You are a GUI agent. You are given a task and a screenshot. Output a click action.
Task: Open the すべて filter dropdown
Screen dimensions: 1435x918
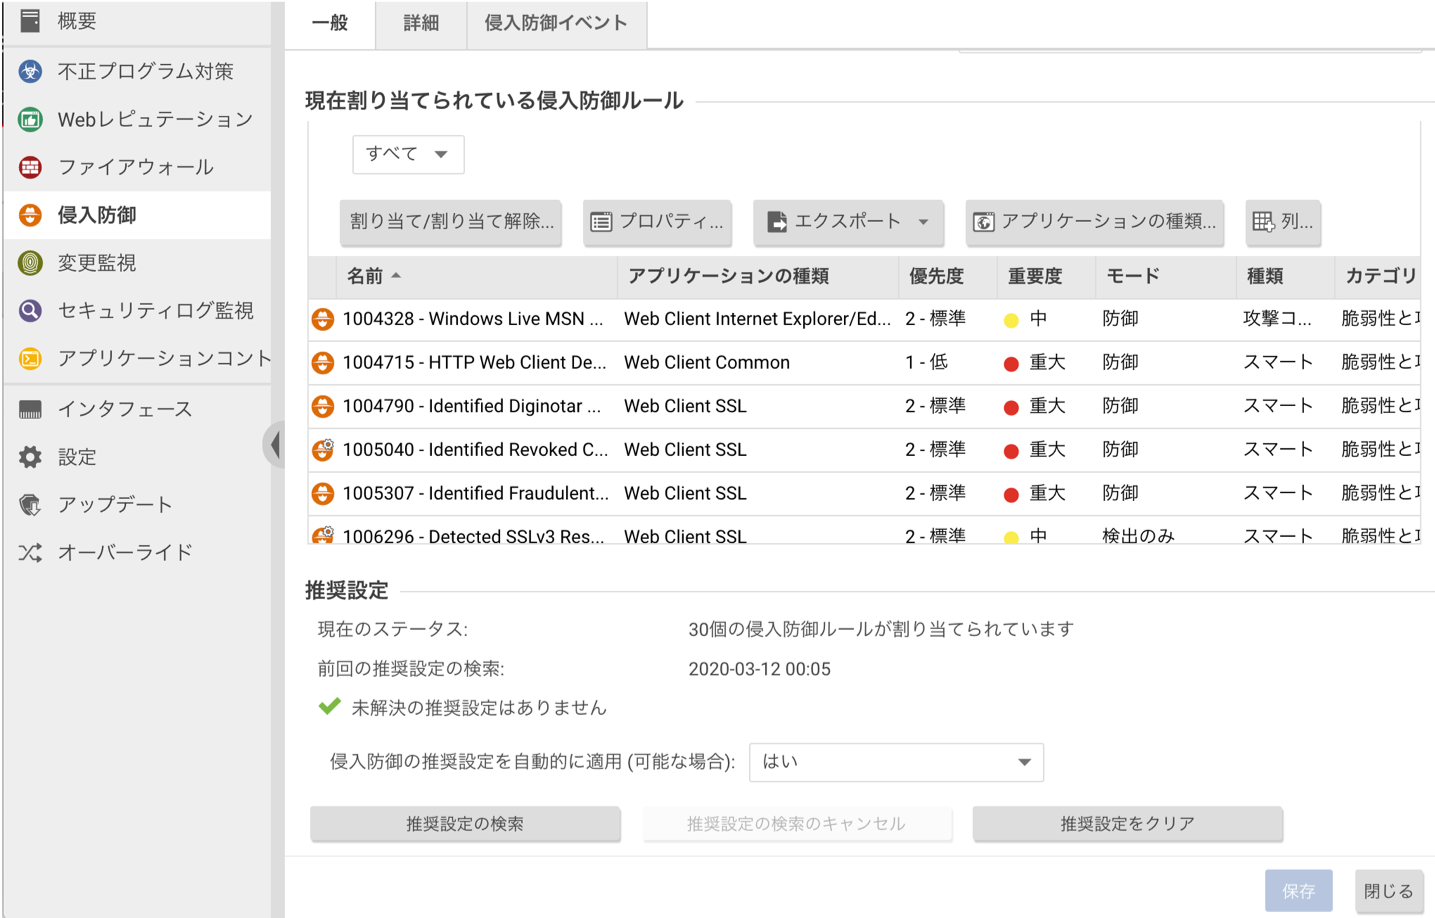click(x=408, y=154)
